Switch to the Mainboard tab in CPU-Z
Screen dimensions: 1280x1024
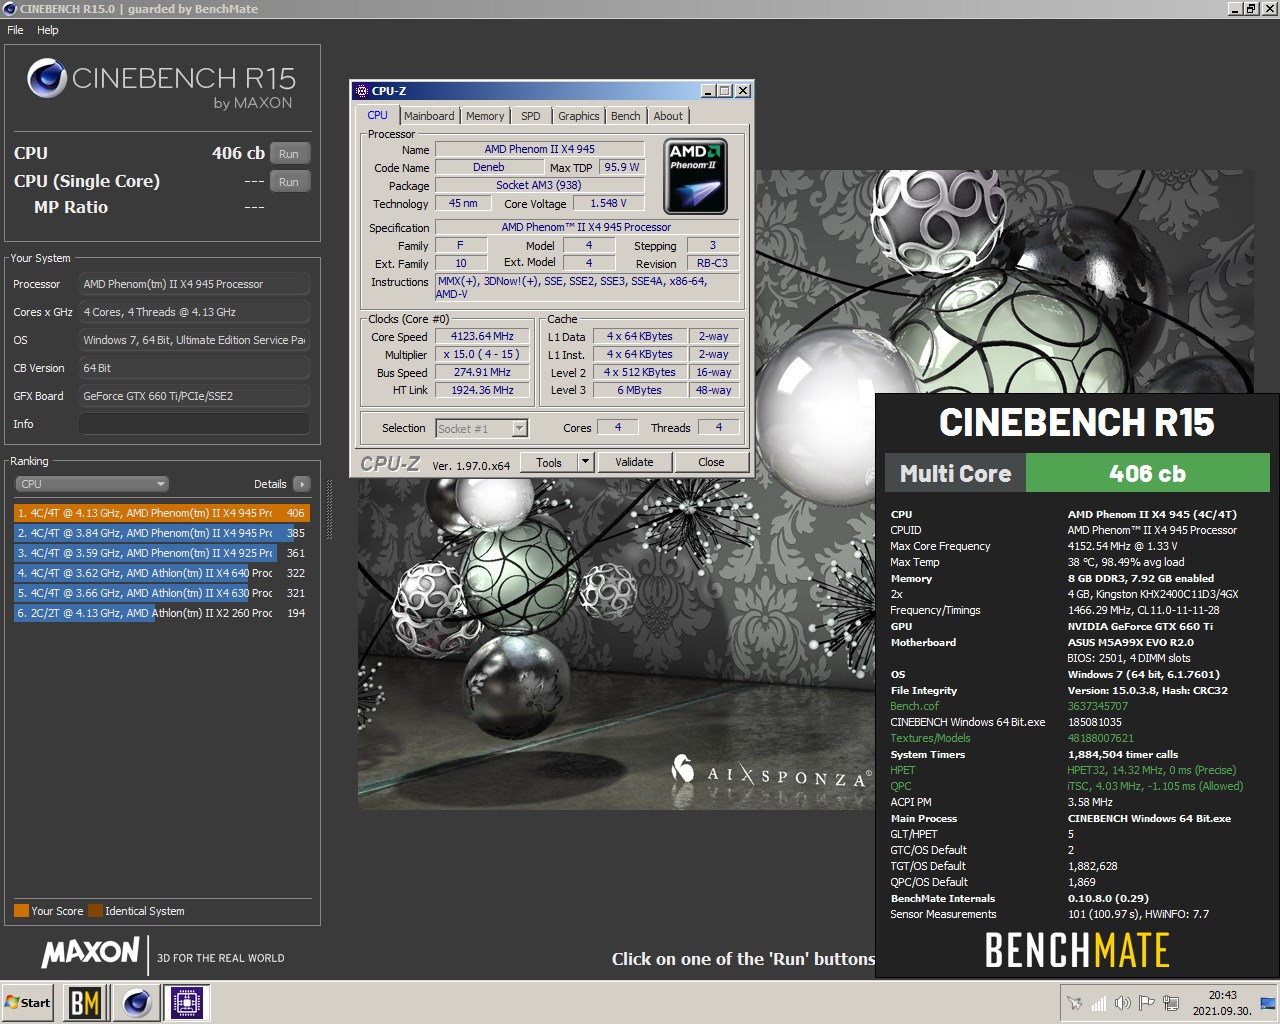tap(429, 116)
